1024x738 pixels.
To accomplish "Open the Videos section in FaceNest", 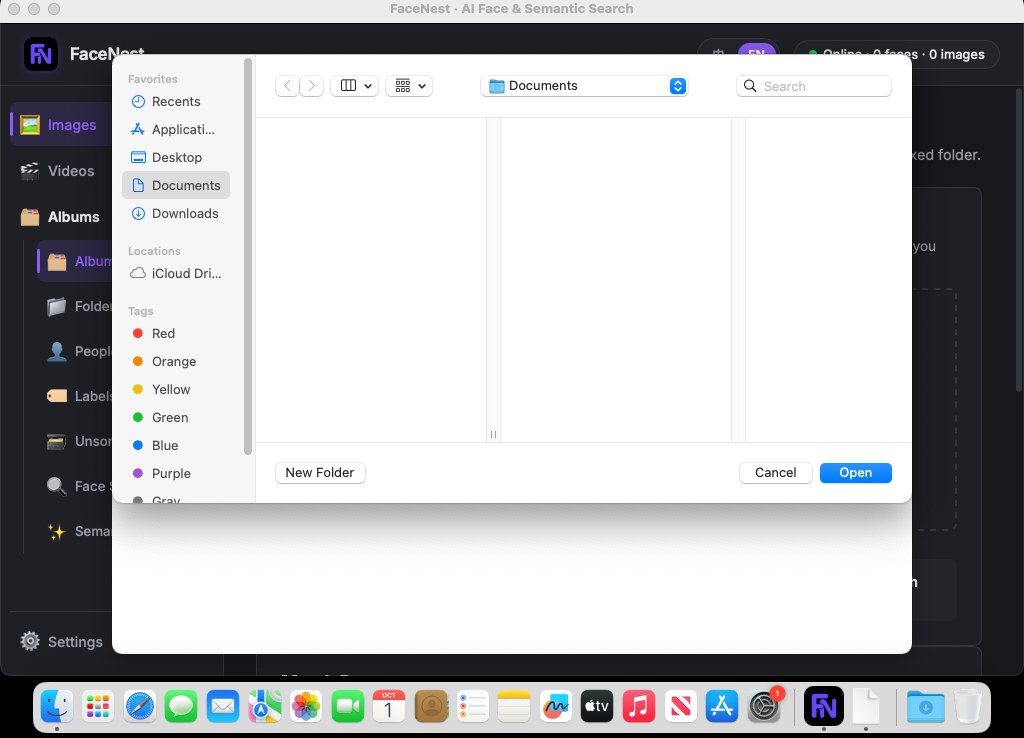I will tap(59, 171).
